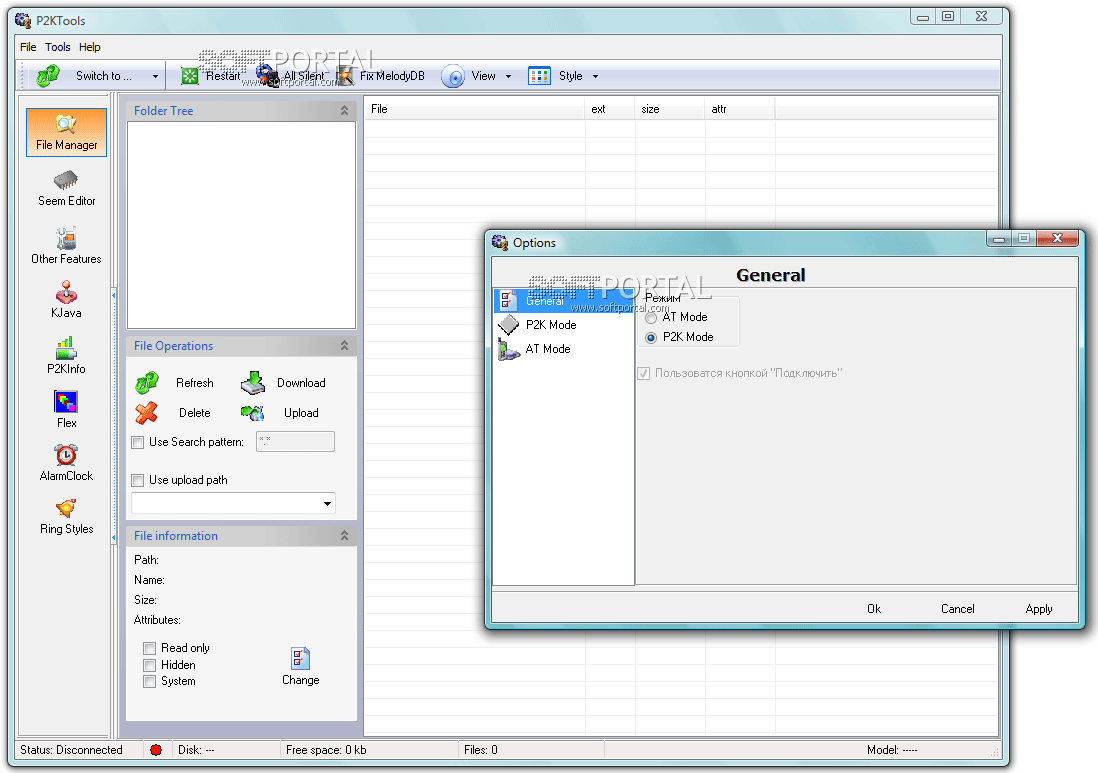Click the P2KTools title bar app icon

coord(23,20)
